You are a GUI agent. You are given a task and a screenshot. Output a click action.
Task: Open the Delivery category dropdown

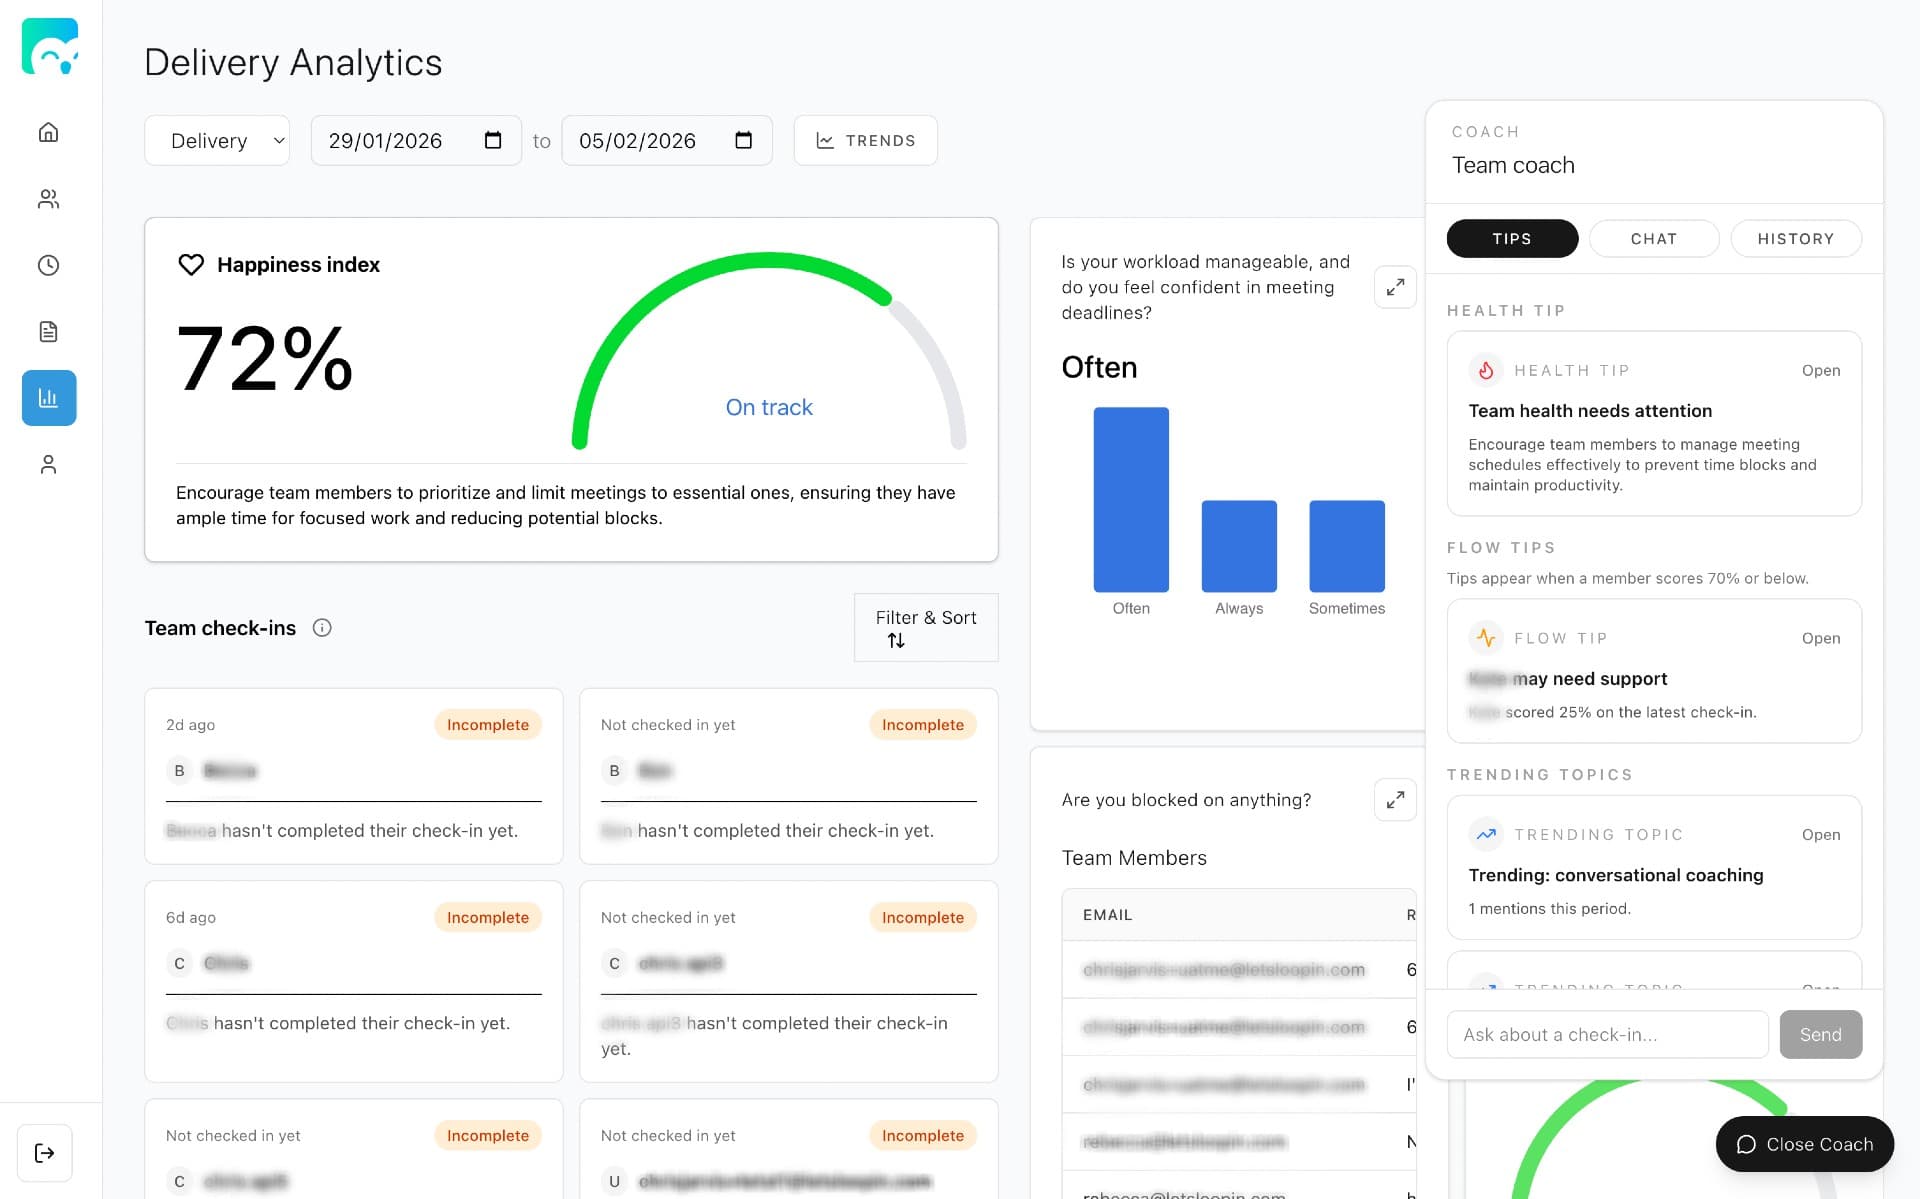[216, 140]
